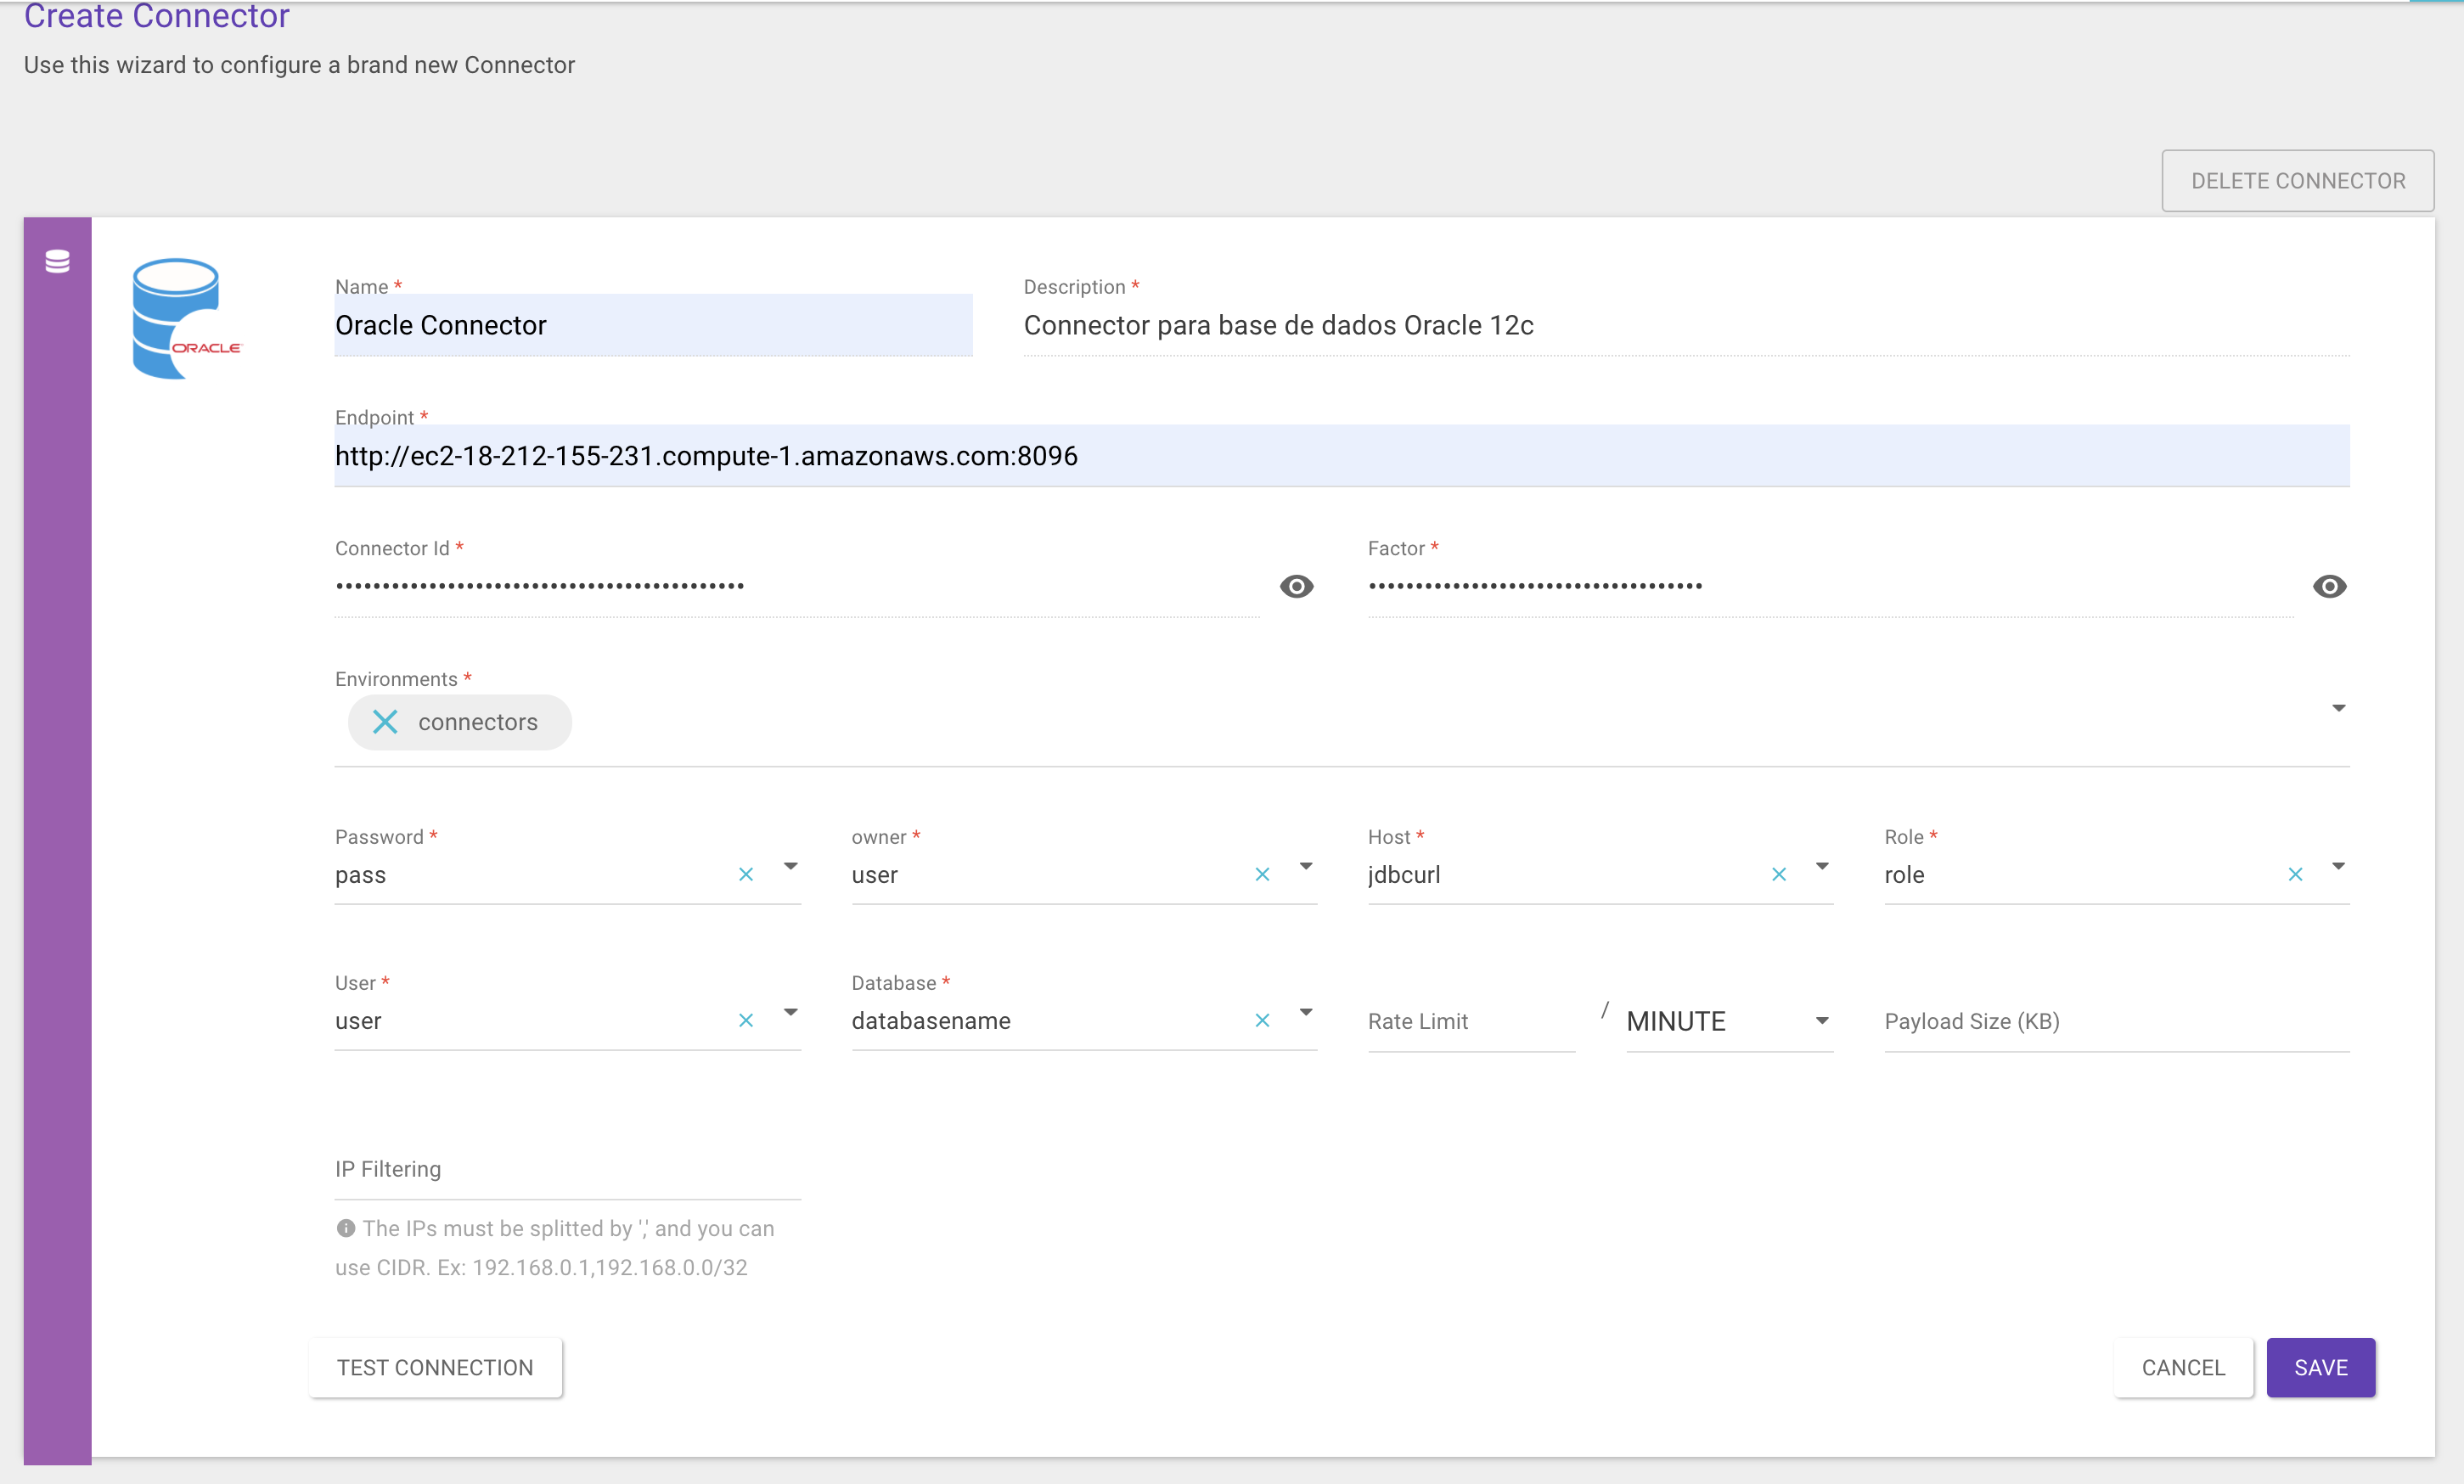Open the Role dropdown options
The width and height of the screenshot is (2464, 1484).
tap(2338, 865)
